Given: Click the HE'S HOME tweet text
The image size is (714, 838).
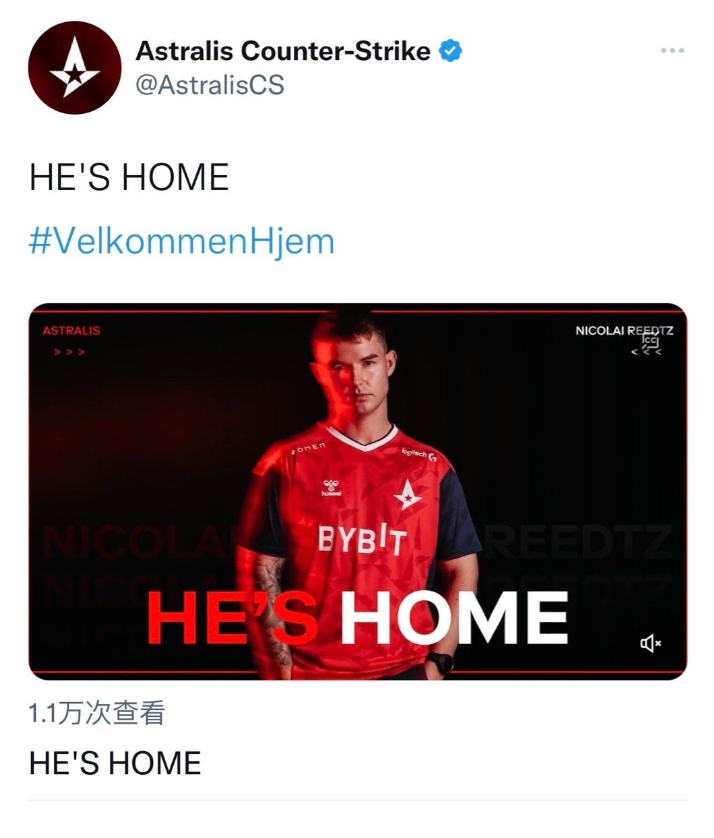Looking at the screenshot, I should [x=129, y=178].
